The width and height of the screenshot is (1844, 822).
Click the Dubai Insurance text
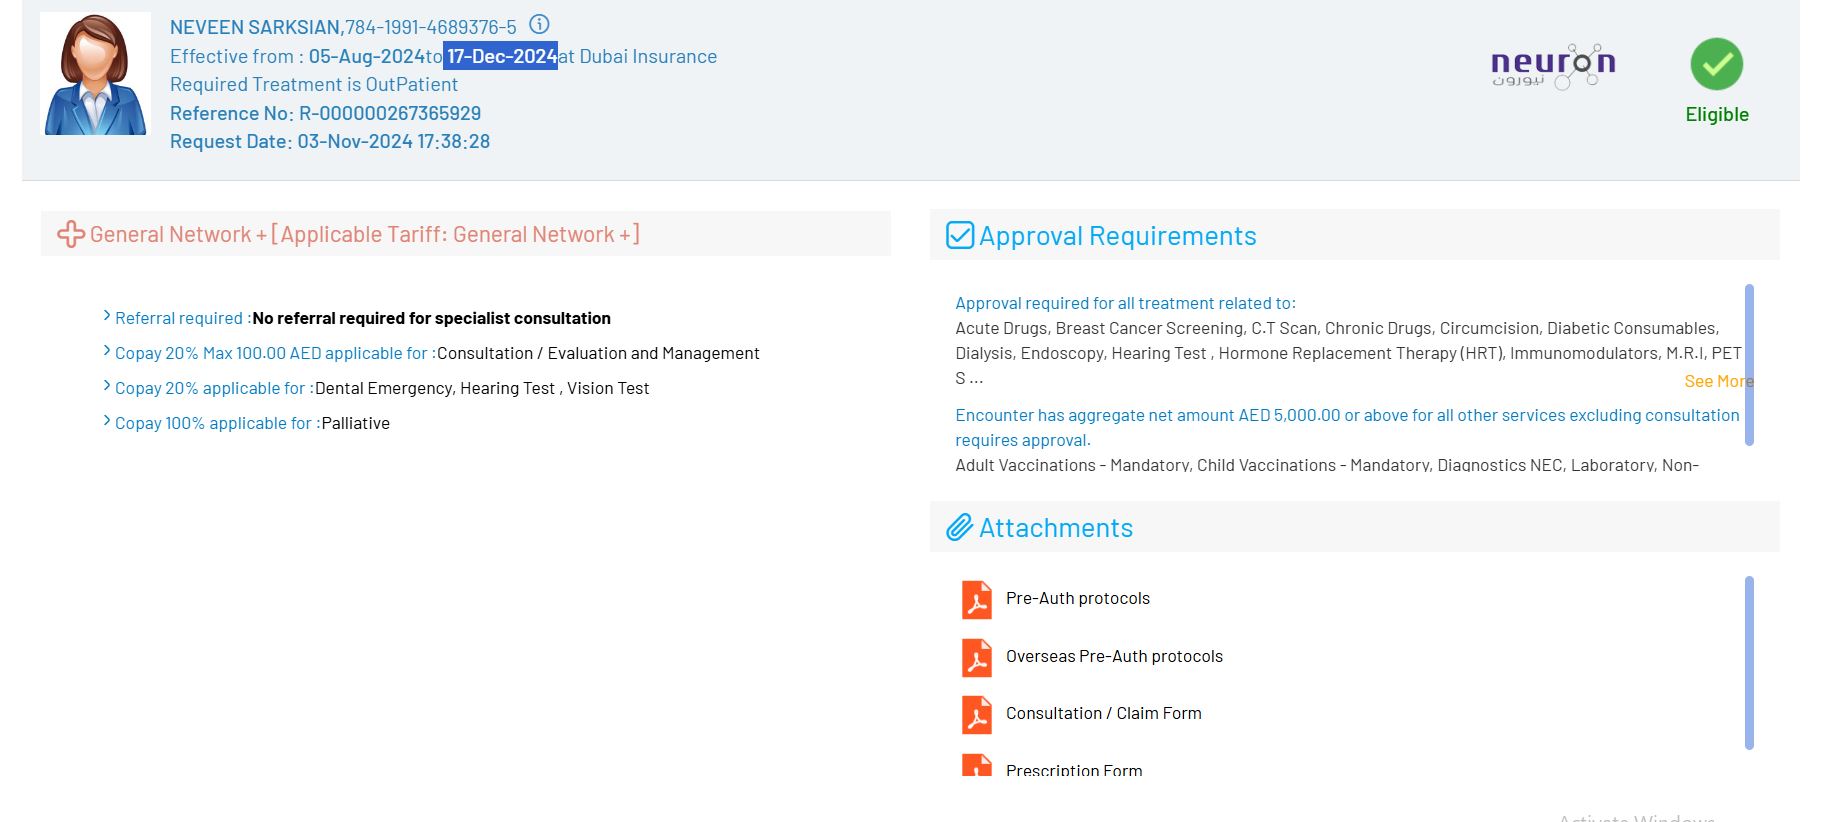648,56
